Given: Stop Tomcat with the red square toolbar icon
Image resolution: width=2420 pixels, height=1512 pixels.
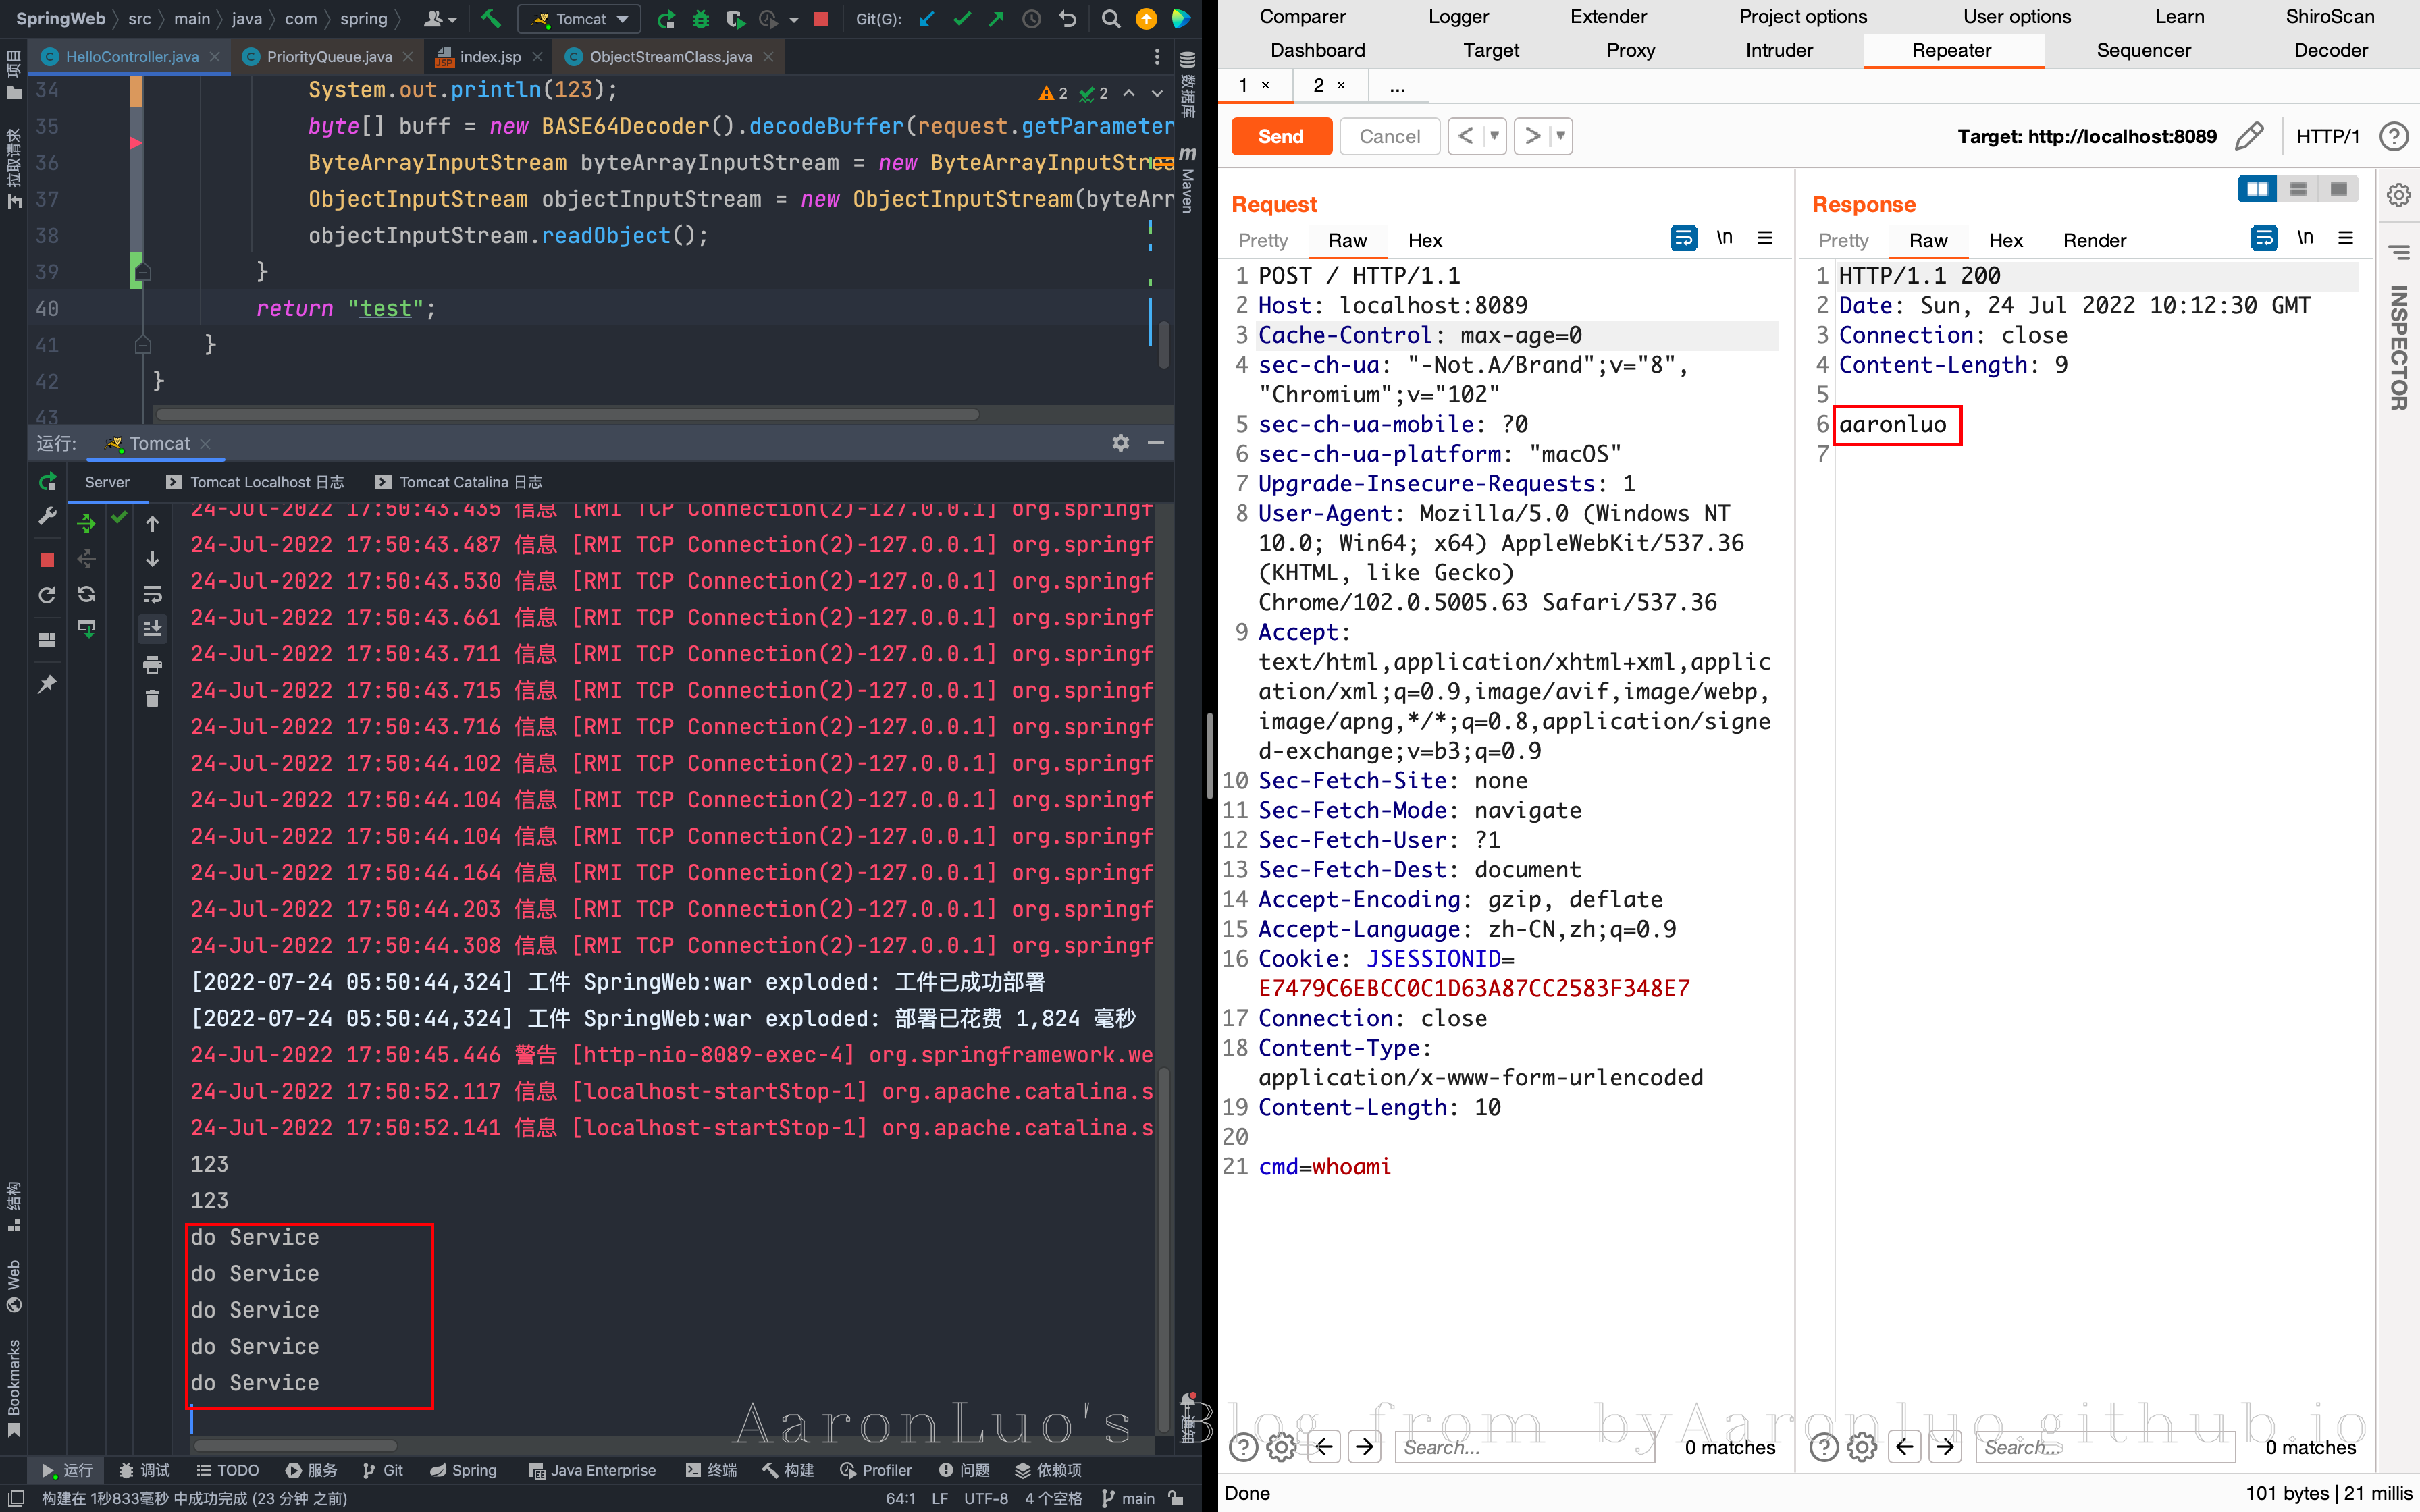Looking at the screenshot, I should (x=821, y=19).
